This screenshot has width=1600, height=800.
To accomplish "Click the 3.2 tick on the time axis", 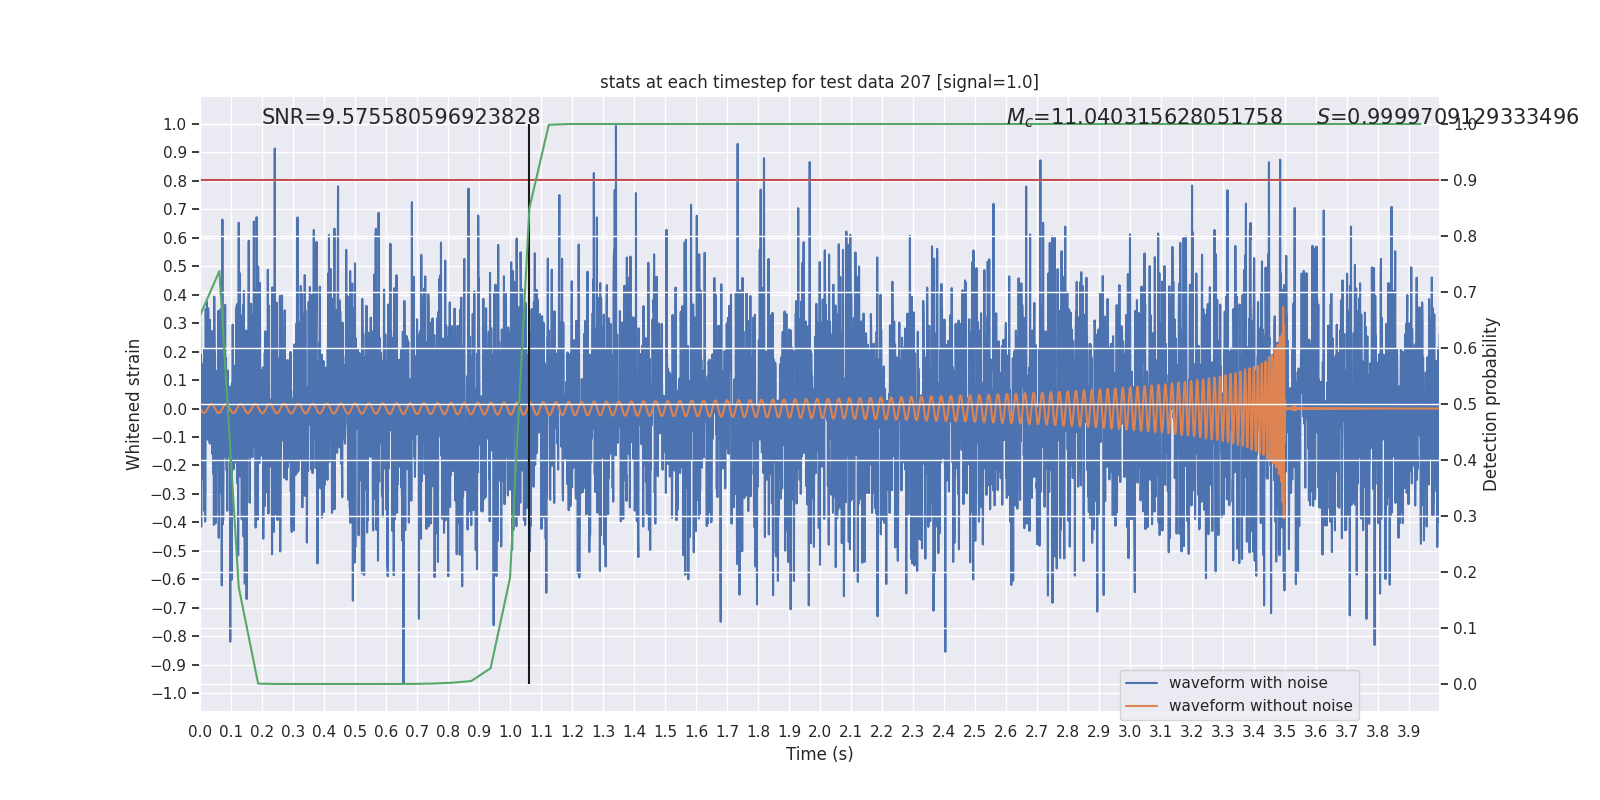I will (1192, 732).
